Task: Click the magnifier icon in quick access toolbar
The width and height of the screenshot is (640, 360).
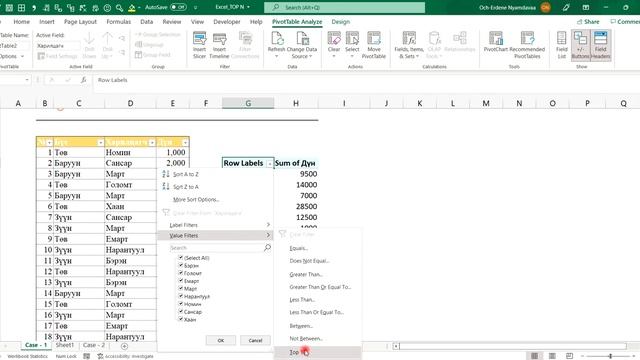Action: click(119, 7)
